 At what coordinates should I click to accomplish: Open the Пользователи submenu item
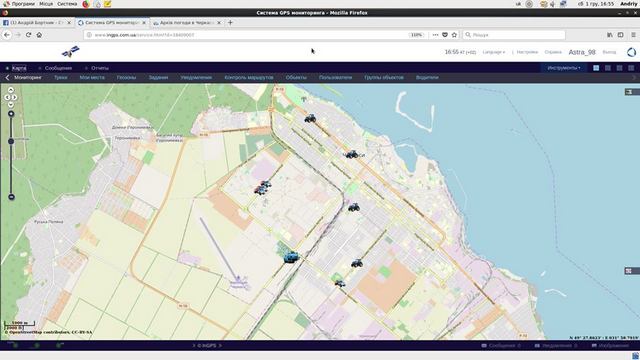(335, 77)
